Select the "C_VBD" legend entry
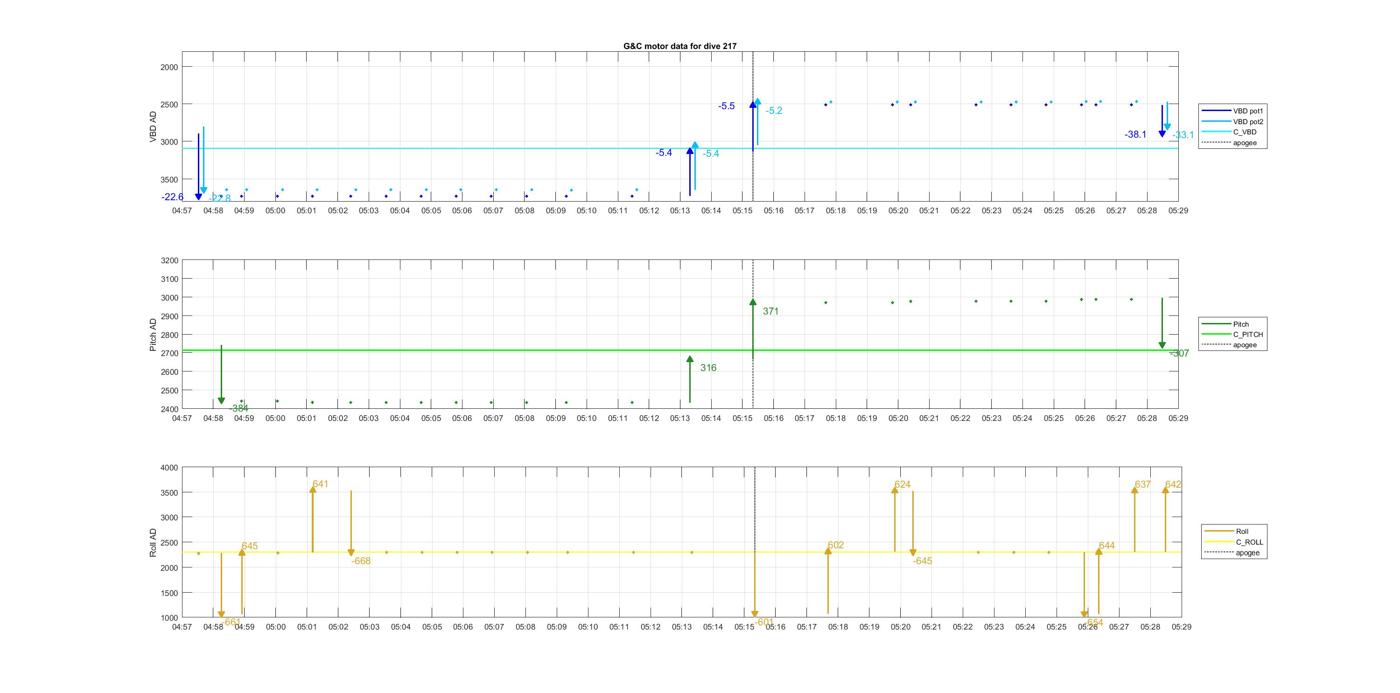This screenshot has width=1400, height=693. (1231, 132)
